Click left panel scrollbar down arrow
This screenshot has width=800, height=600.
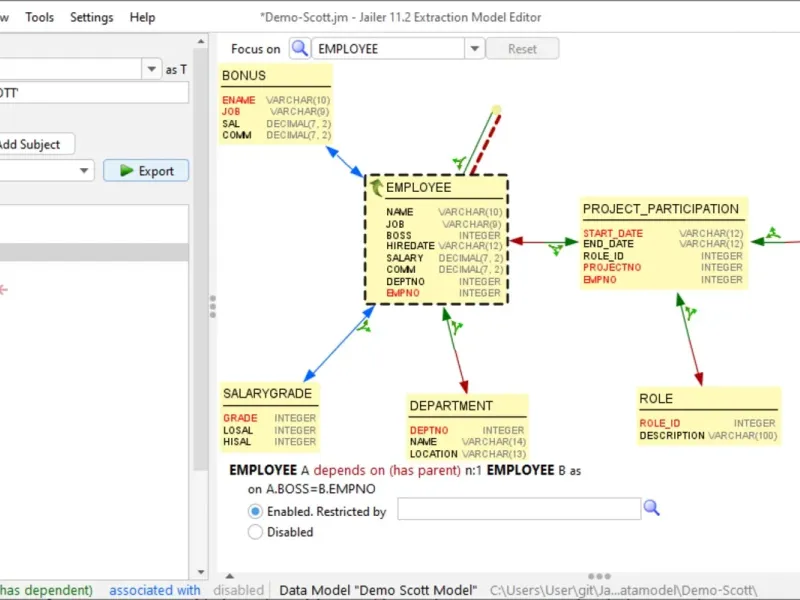[x=201, y=572]
